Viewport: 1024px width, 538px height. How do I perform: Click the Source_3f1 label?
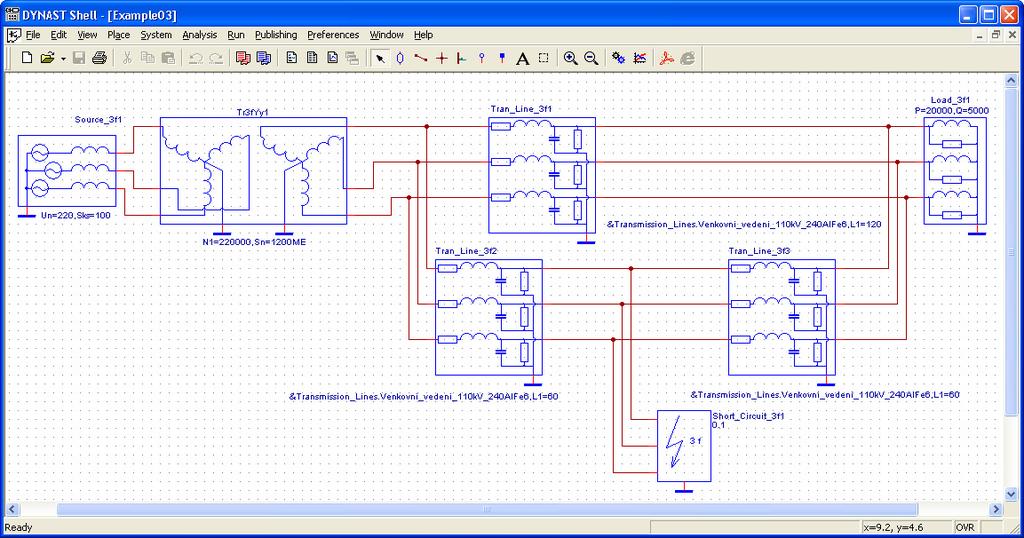point(98,119)
